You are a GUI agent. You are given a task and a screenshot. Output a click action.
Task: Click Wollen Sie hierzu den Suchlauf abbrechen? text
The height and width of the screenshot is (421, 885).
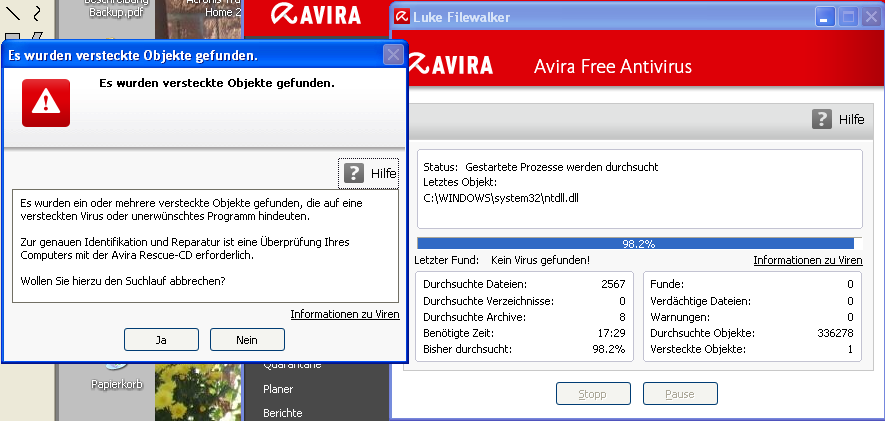(123, 280)
